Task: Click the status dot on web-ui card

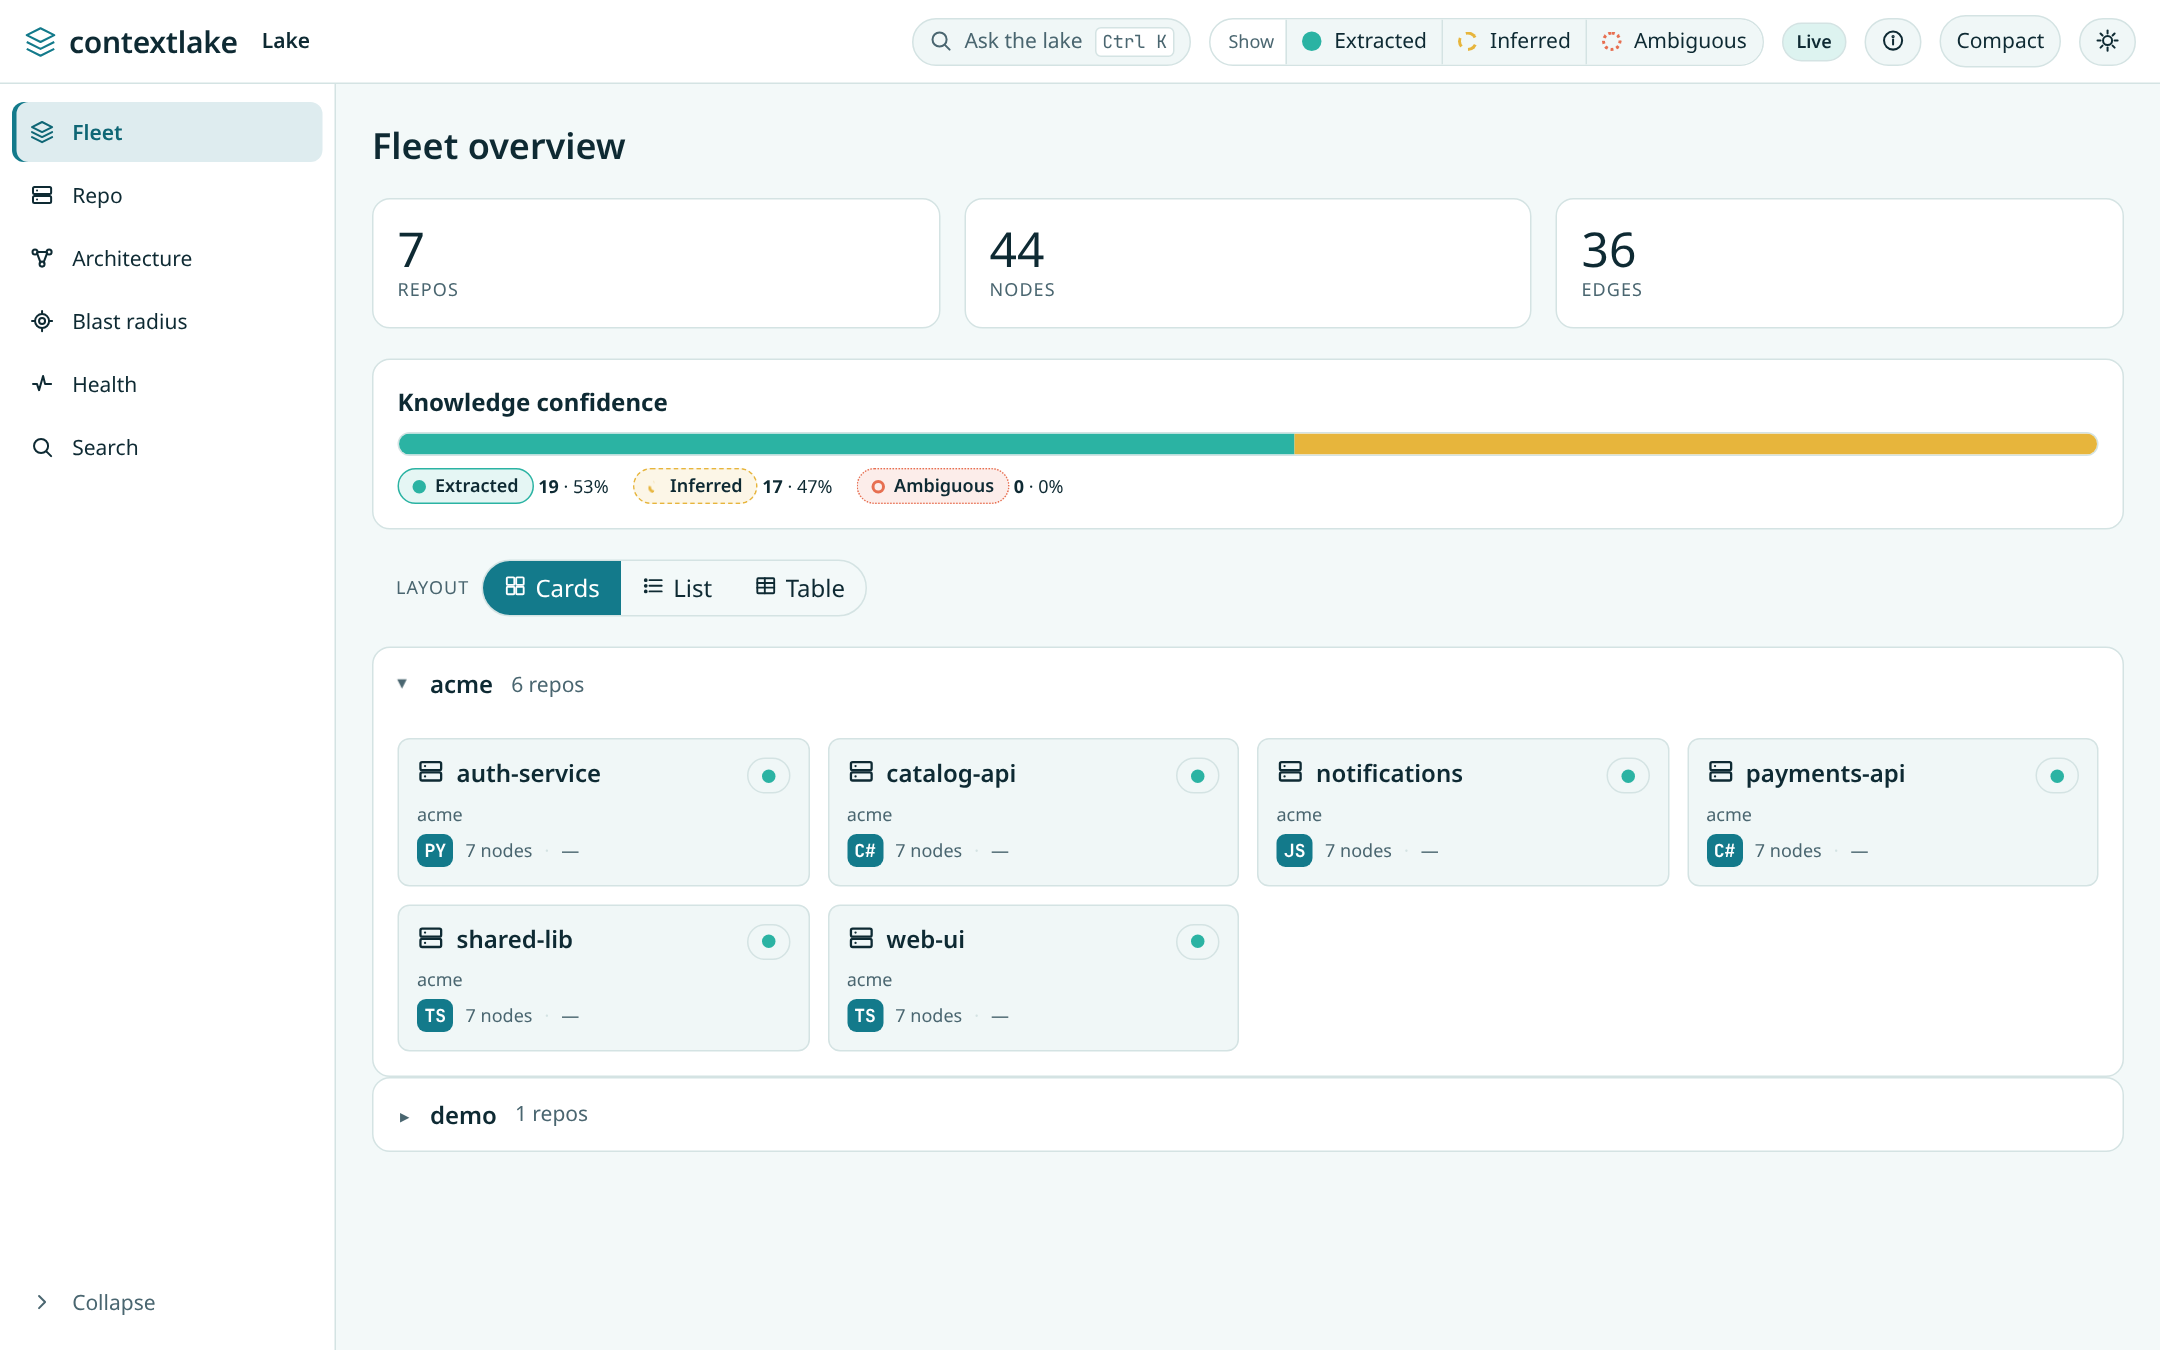Action: coord(1198,941)
